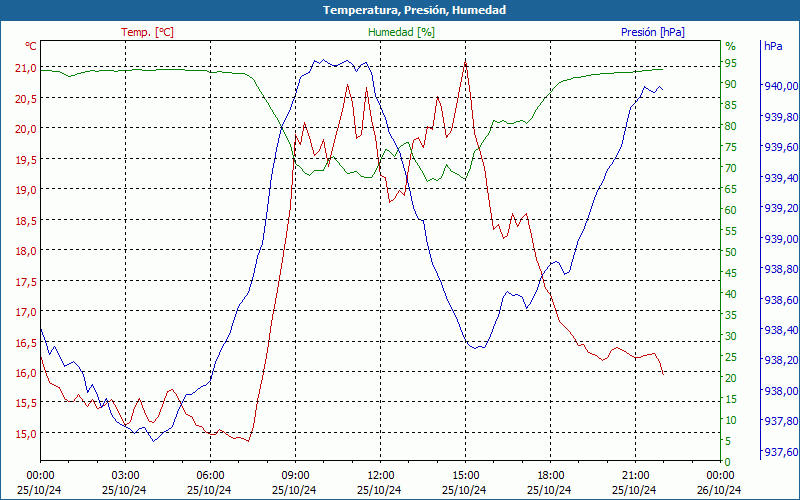Click the "18,5" temperature axis value
Viewport: 800px width, 500px height.
coord(25,220)
